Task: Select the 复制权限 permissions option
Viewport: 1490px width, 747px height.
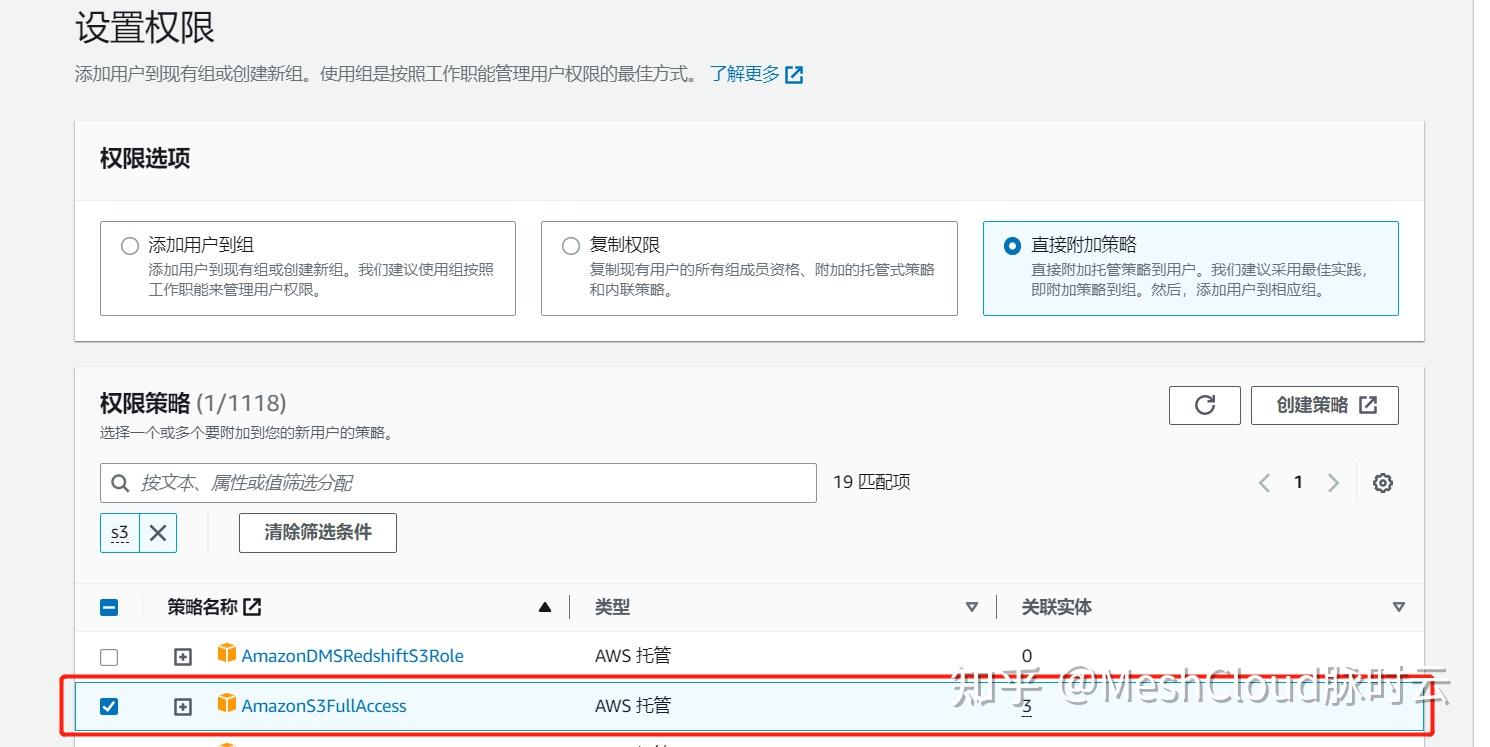Action: [x=570, y=245]
